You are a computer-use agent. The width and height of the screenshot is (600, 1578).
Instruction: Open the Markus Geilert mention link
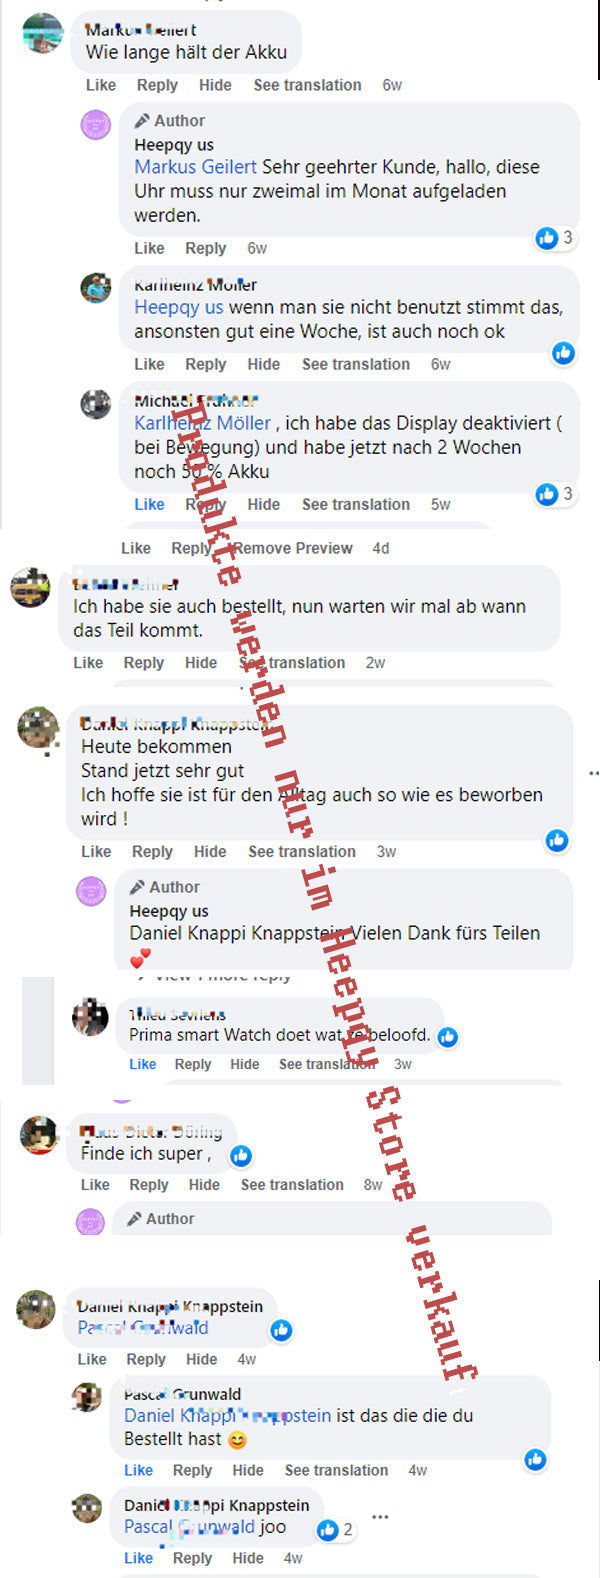pyautogui.click(x=196, y=167)
